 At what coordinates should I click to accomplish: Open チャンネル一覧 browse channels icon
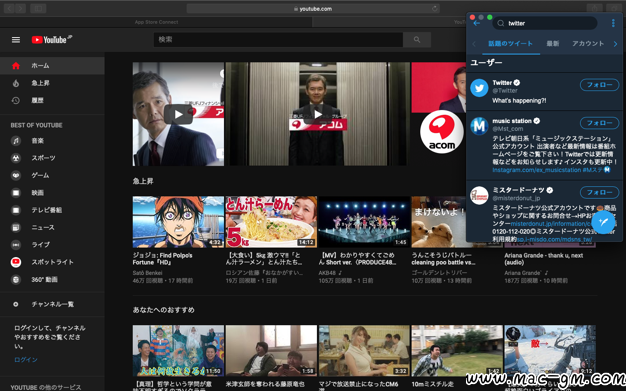[x=16, y=304]
